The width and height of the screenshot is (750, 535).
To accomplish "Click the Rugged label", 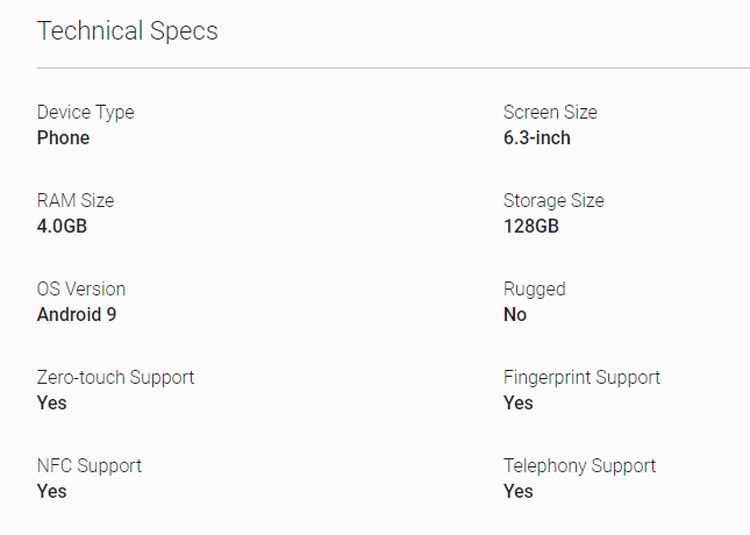I will point(534,289).
